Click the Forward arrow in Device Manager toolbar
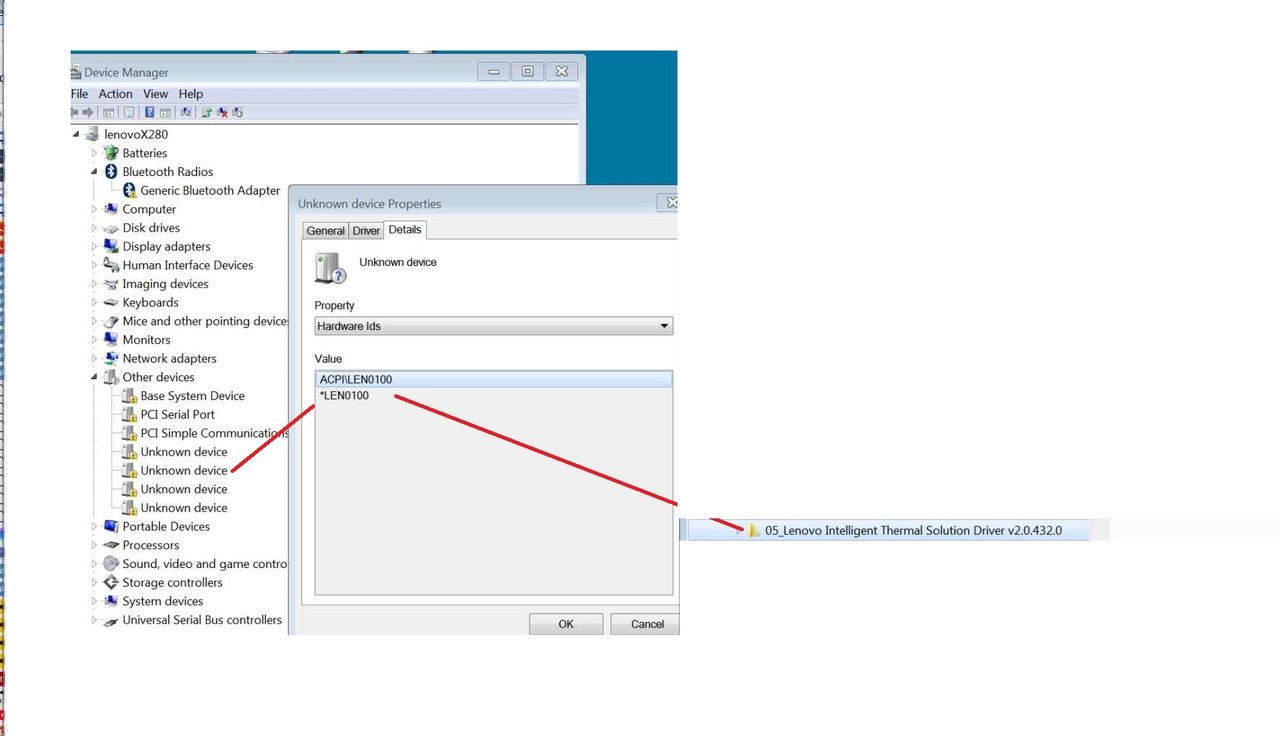Screen dimensions: 1280x736 pyautogui.click(x=88, y=112)
